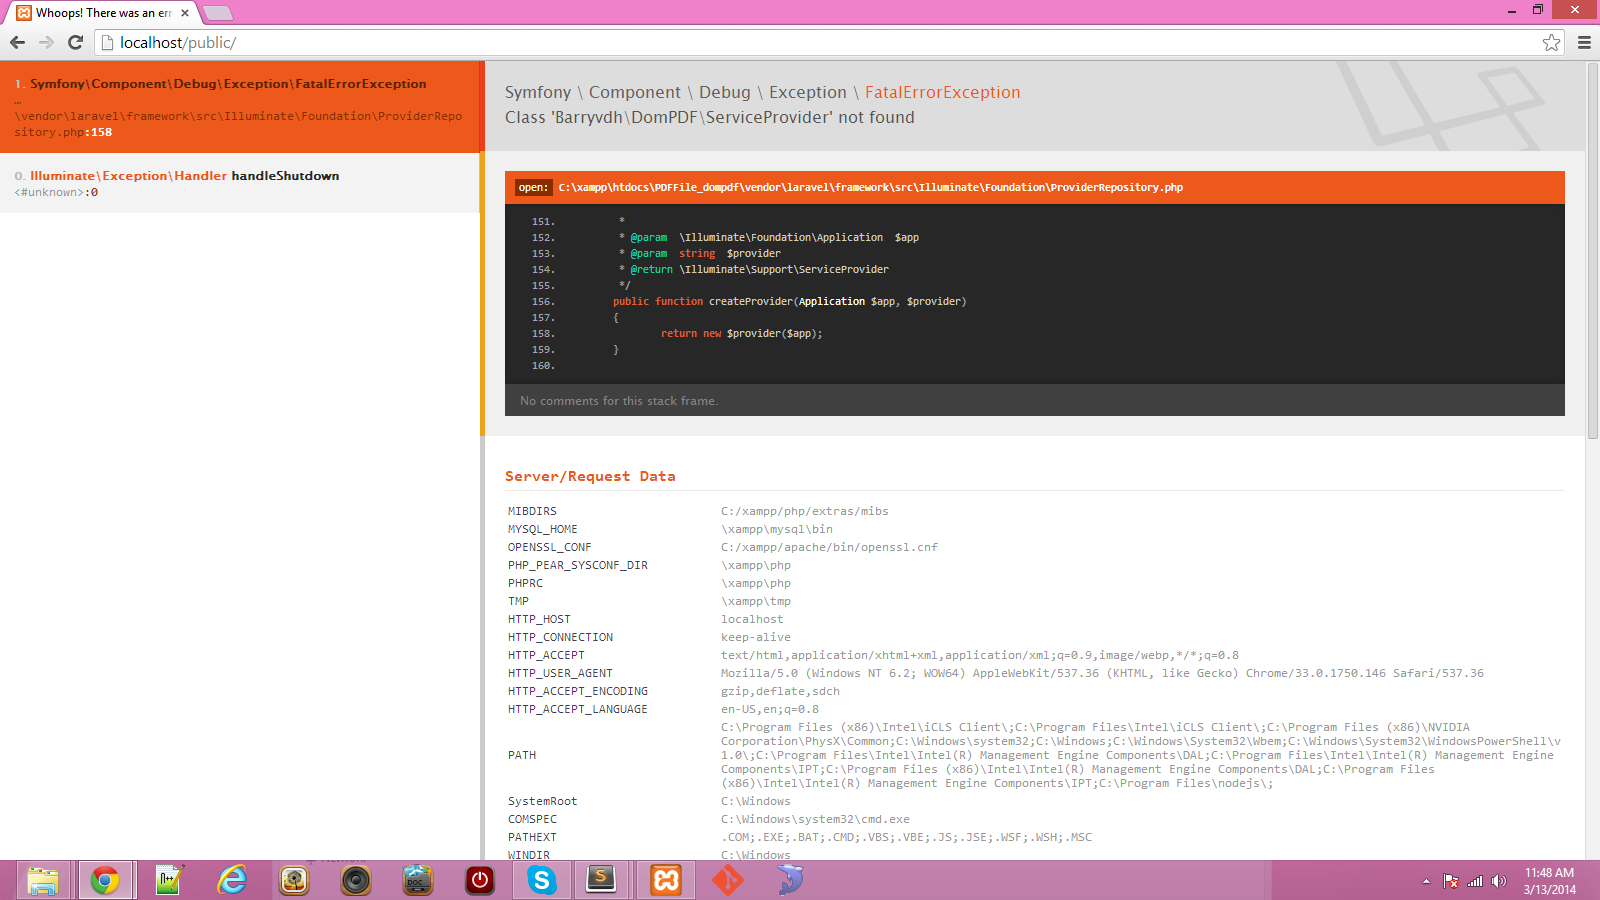Click the PHPRC row label
Image resolution: width=1600 pixels, height=900 pixels.
pos(525,583)
